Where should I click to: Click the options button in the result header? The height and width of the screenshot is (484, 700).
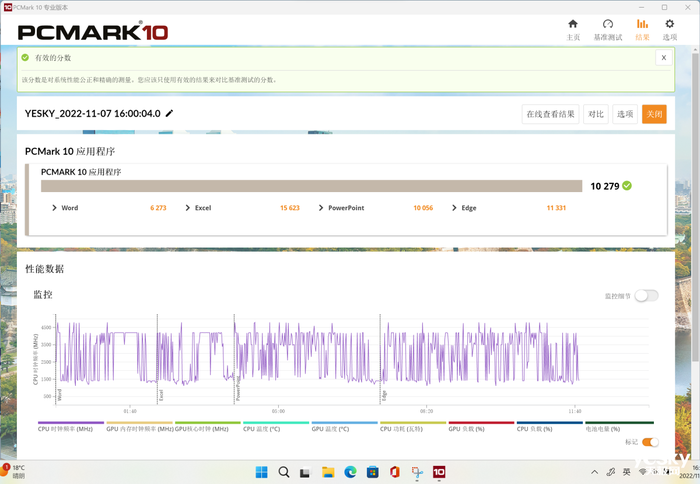click(625, 114)
